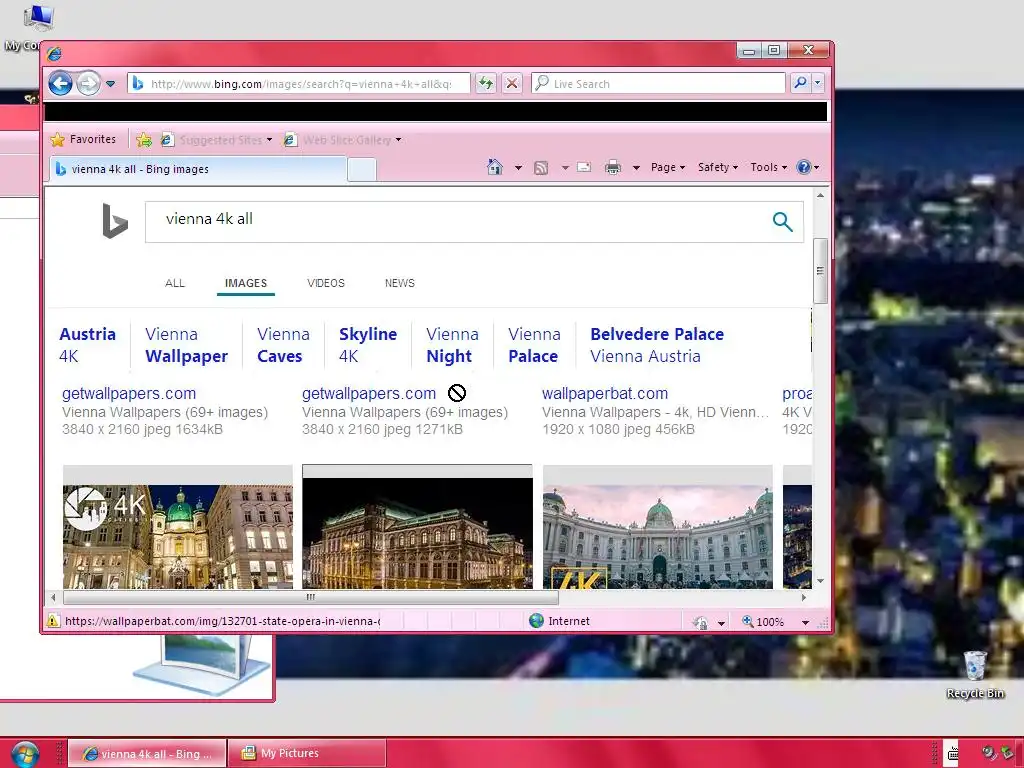1024x768 pixels.
Task: Choose the Skyline 4K suggestion
Action: [x=368, y=345]
